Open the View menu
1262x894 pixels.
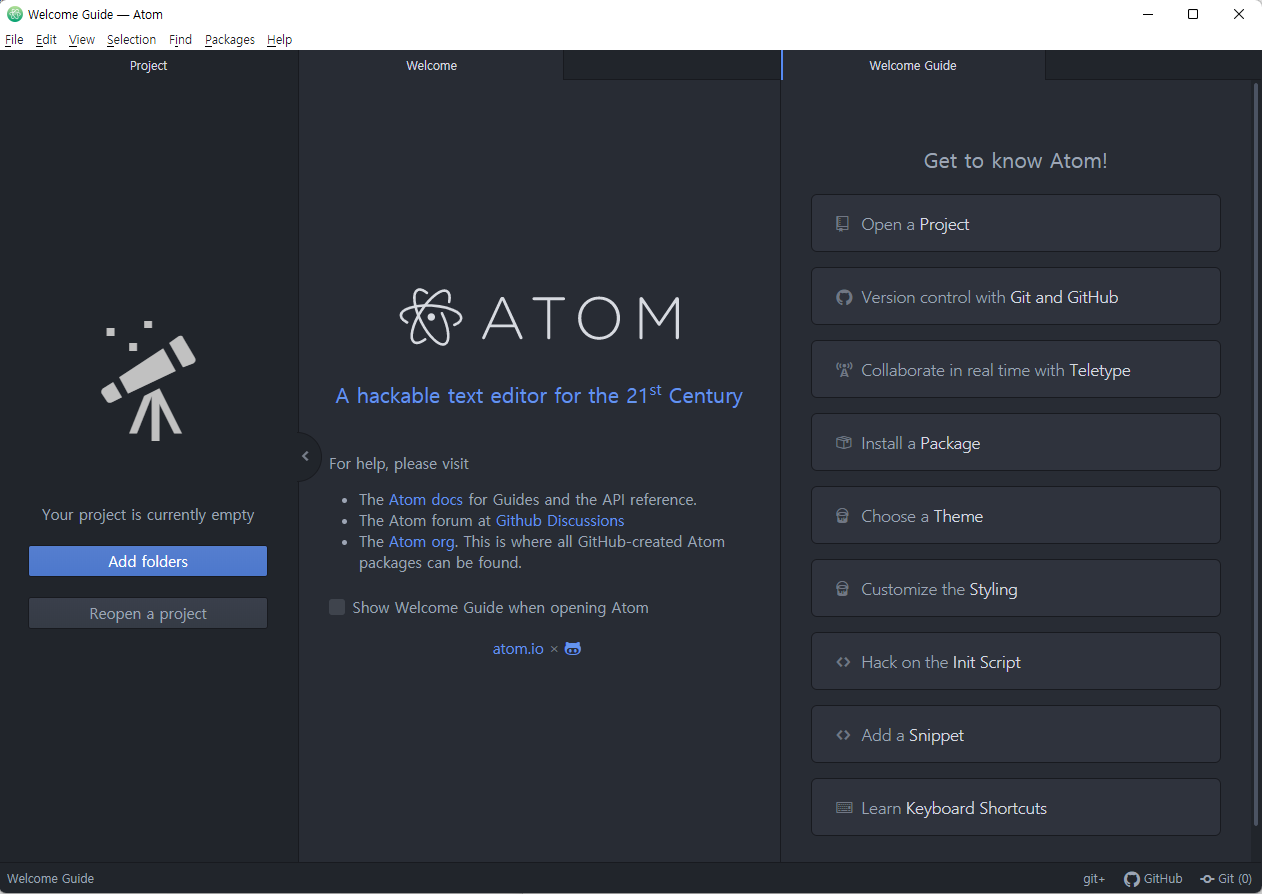pyautogui.click(x=82, y=40)
